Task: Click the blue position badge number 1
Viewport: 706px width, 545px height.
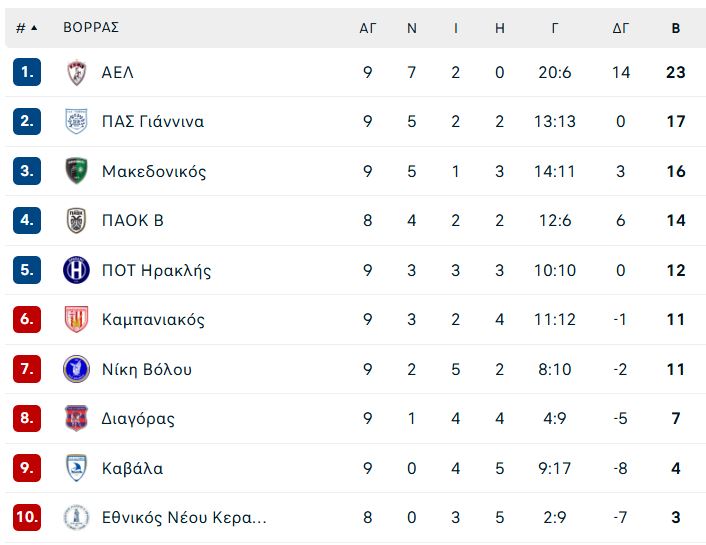Action: click(27, 72)
